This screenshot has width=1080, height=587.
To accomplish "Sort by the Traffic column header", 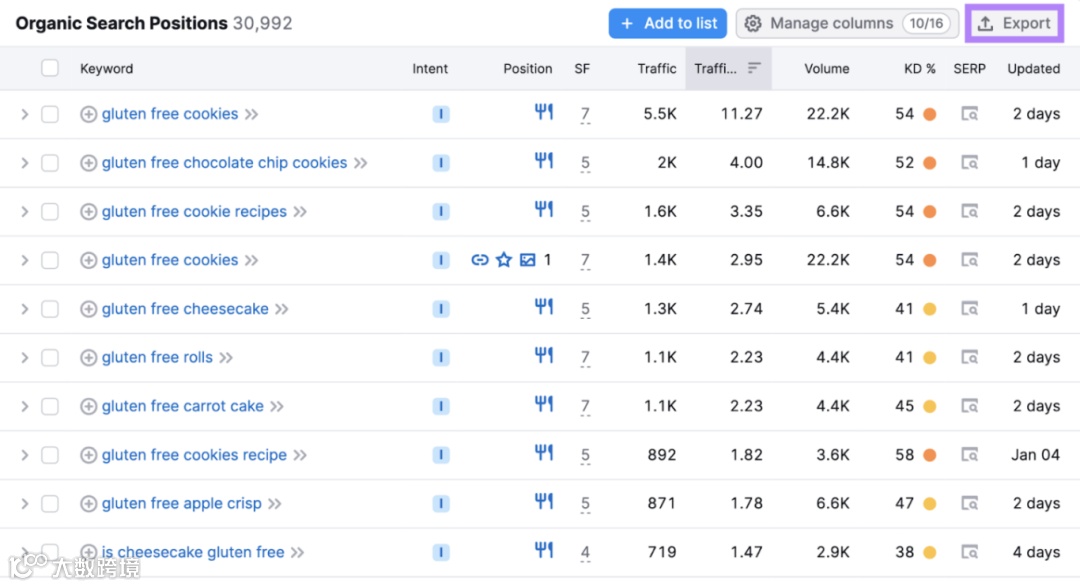I will (656, 68).
